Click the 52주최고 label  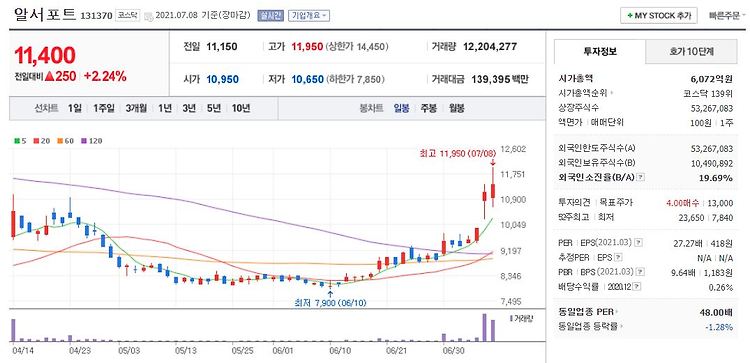[x=574, y=218]
